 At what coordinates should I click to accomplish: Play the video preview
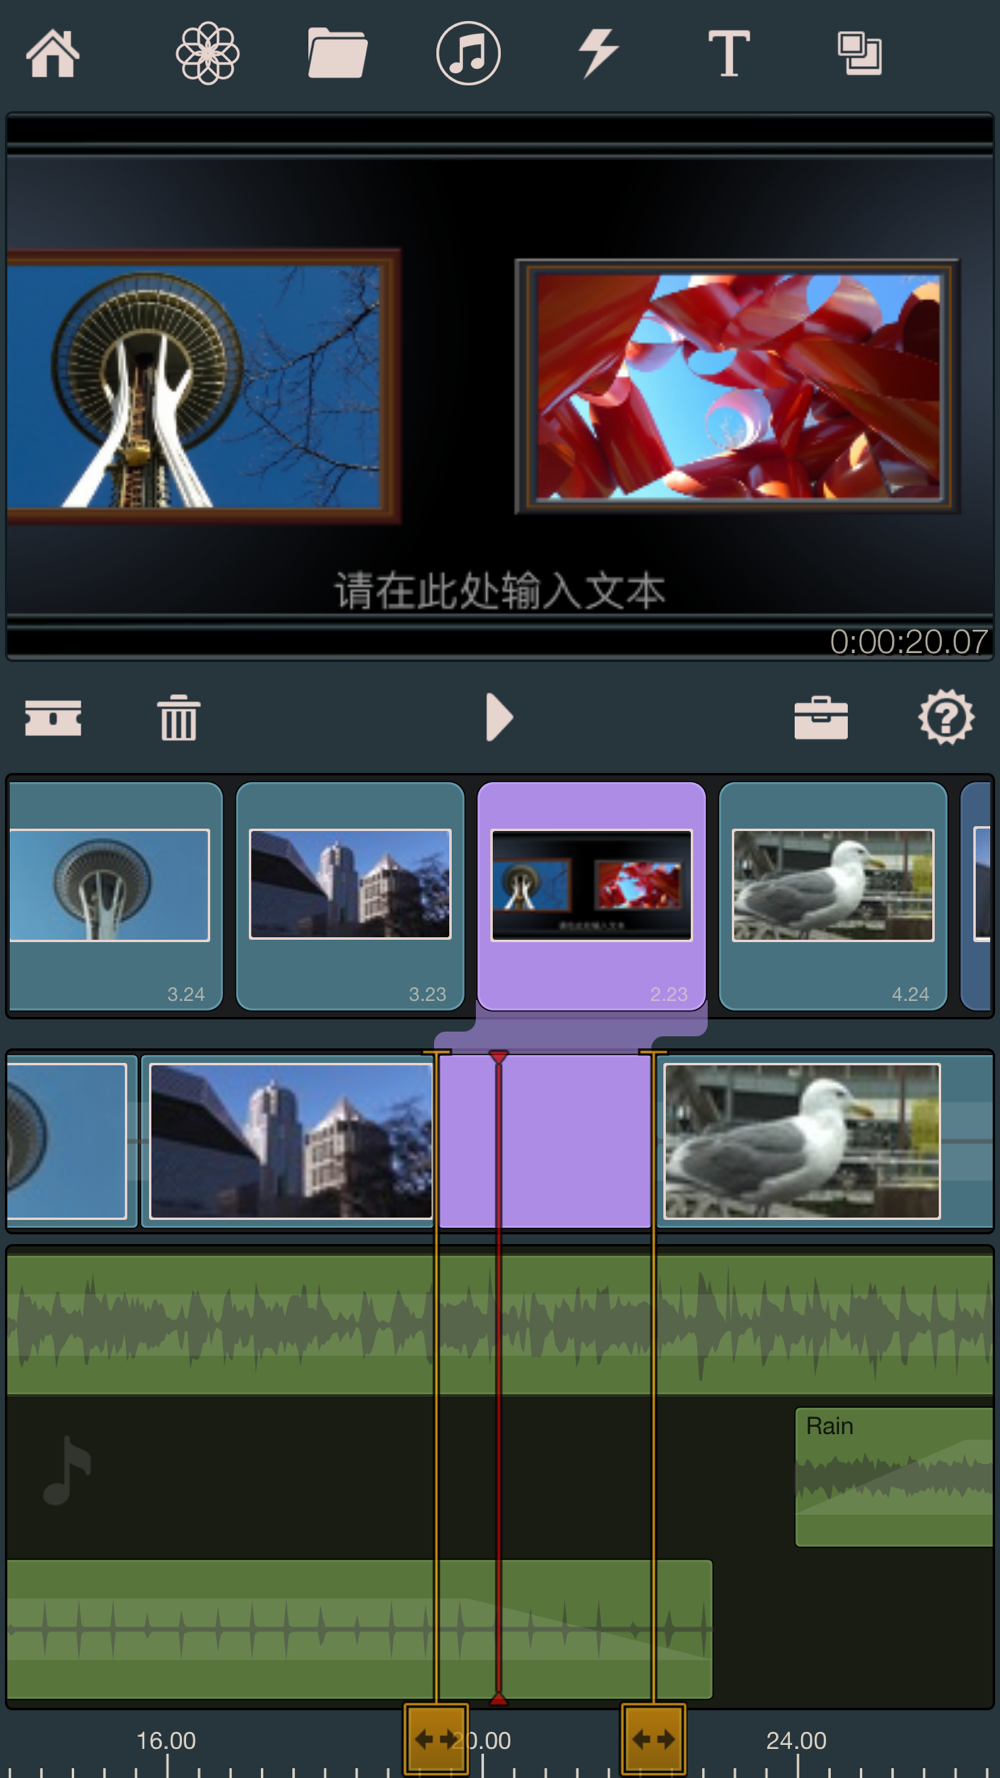(x=498, y=717)
